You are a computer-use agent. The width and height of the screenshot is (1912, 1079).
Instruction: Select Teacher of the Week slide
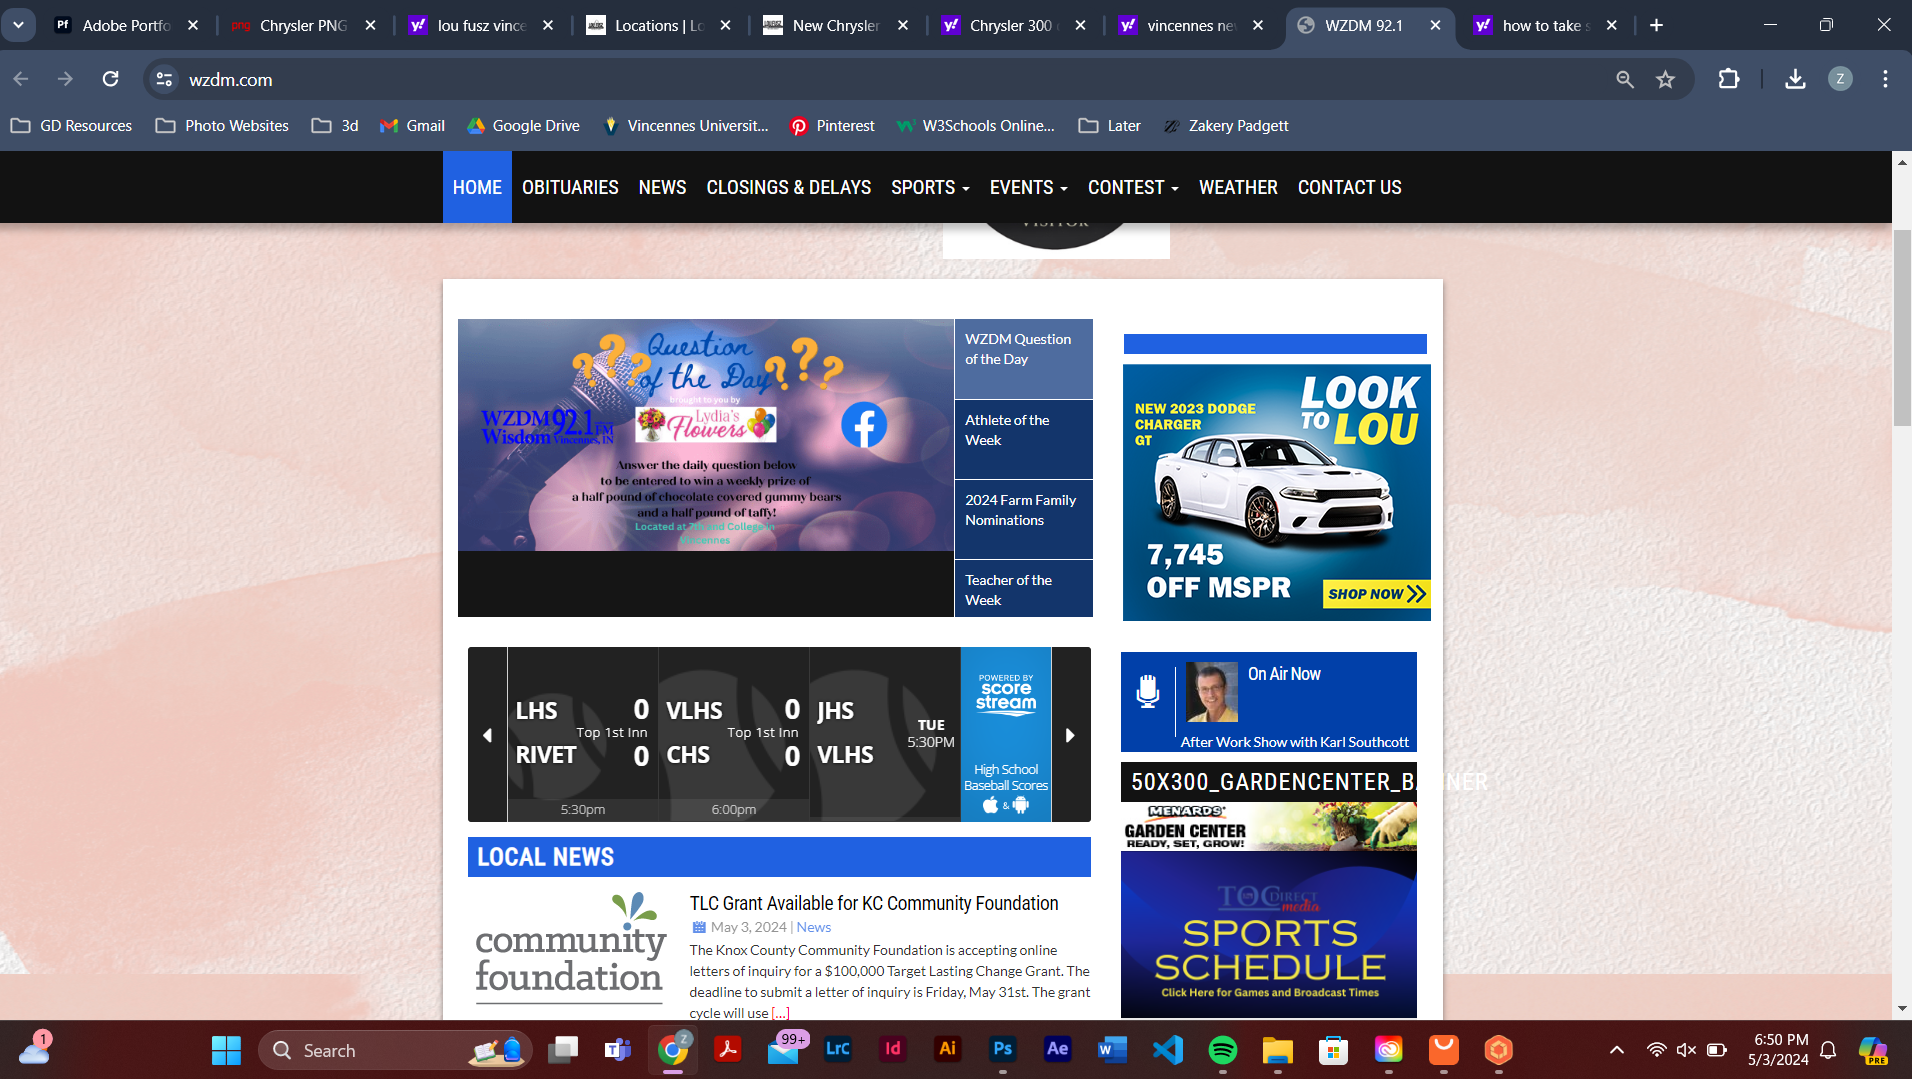tap(1023, 588)
